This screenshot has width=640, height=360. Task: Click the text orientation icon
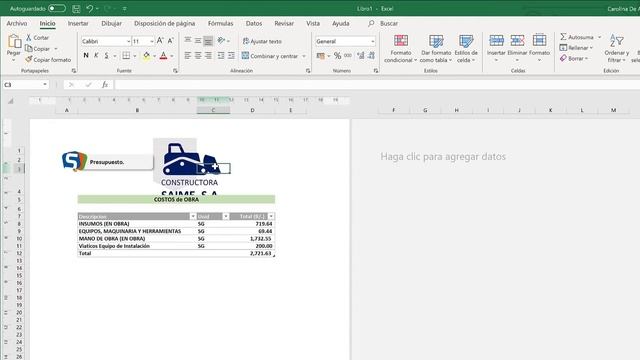221,40
